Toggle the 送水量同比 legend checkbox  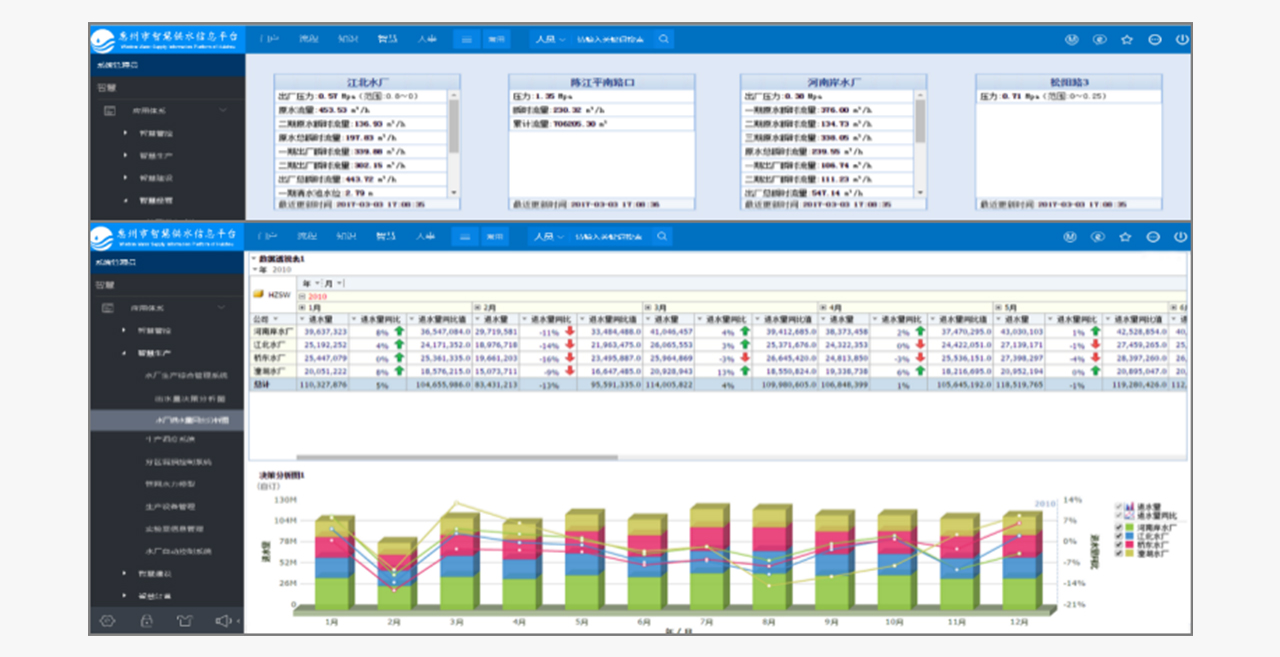point(1118,516)
